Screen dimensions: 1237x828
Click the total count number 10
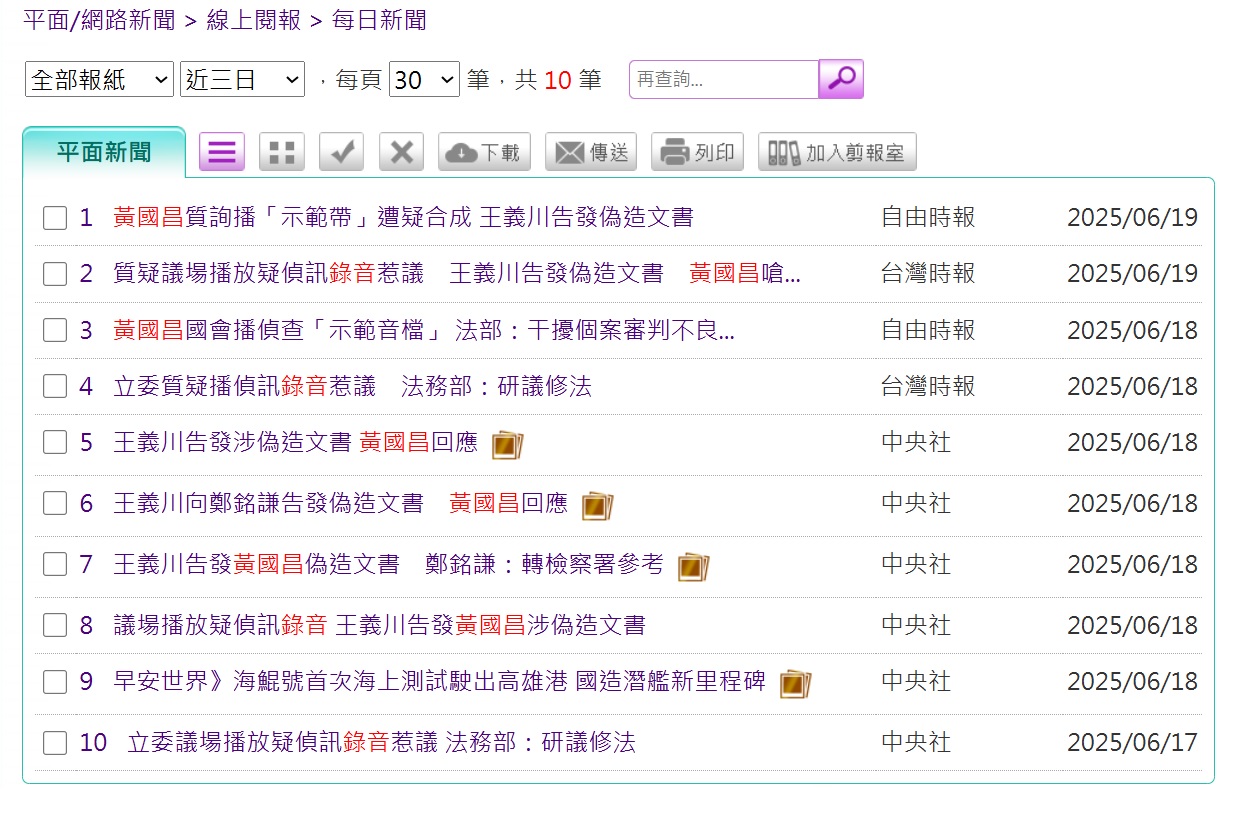click(x=558, y=80)
